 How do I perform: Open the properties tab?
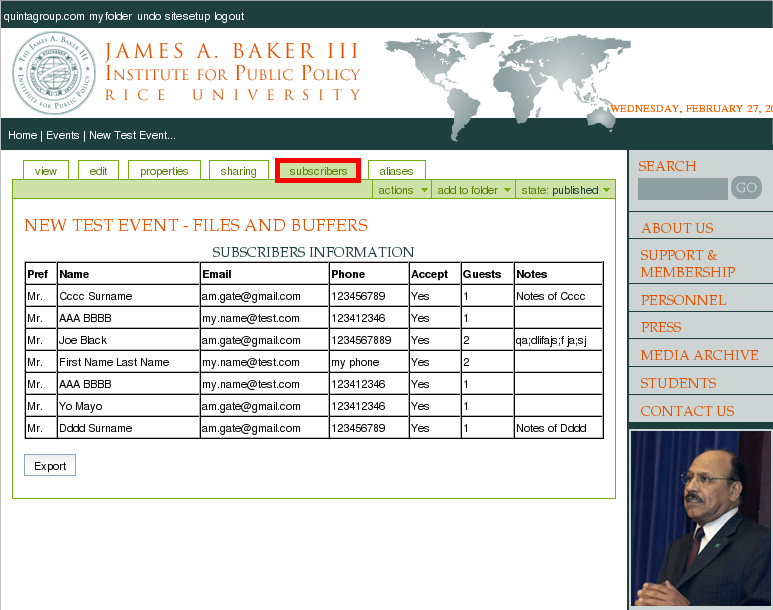(164, 171)
